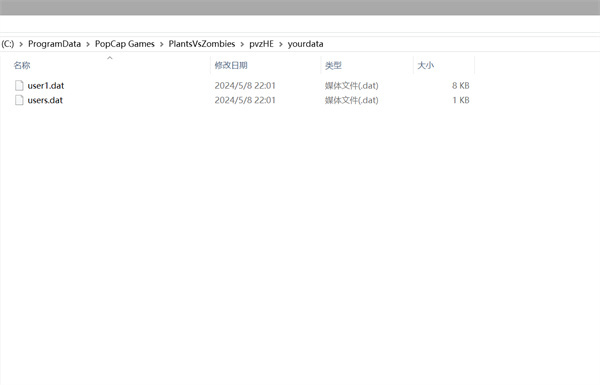The width and height of the screenshot is (600, 385).
Task: Toggle sort direction arrow above 名称
Action: point(110,58)
